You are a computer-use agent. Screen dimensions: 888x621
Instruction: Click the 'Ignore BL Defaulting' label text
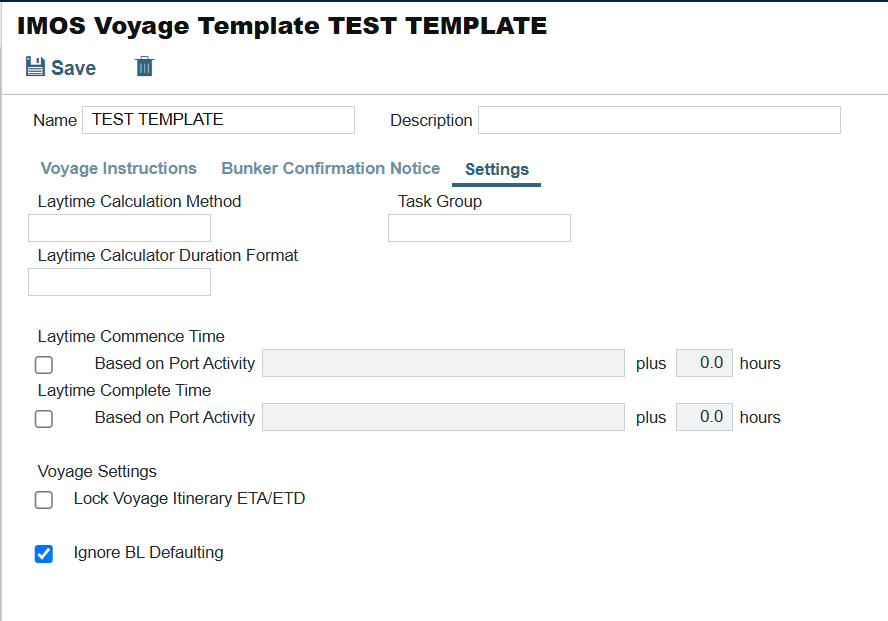click(x=148, y=553)
